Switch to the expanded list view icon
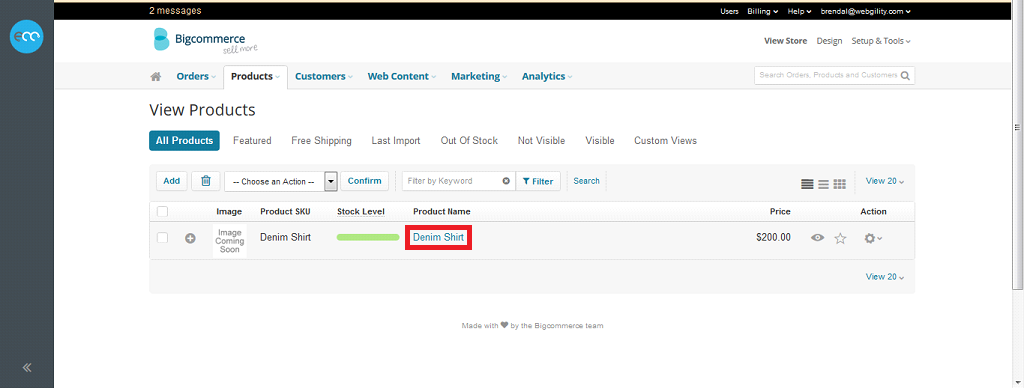Image resolution: width=1024 pixels, height=388 pixels. click(807, 184)
